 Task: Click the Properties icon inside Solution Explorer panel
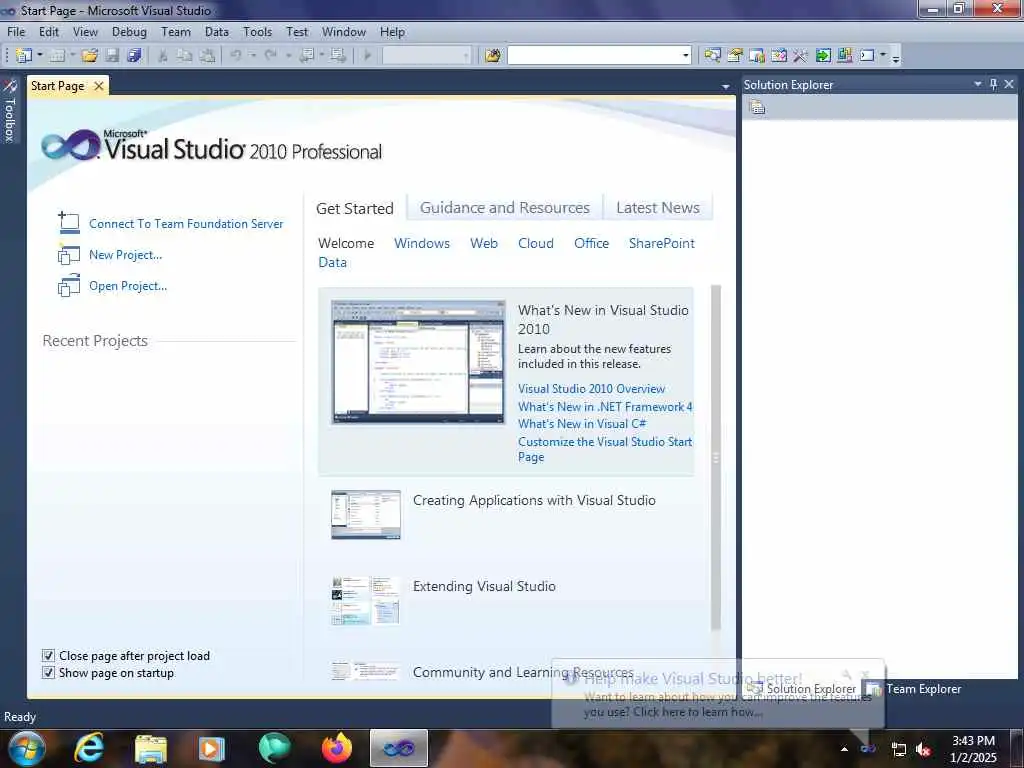(757, 107)
